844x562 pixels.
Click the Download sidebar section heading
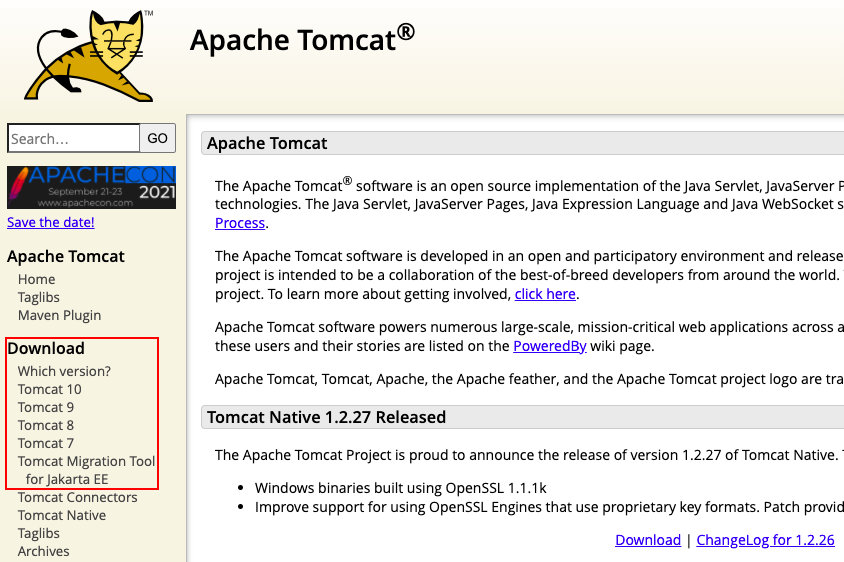pyautogui.click(x=46, y=348)
